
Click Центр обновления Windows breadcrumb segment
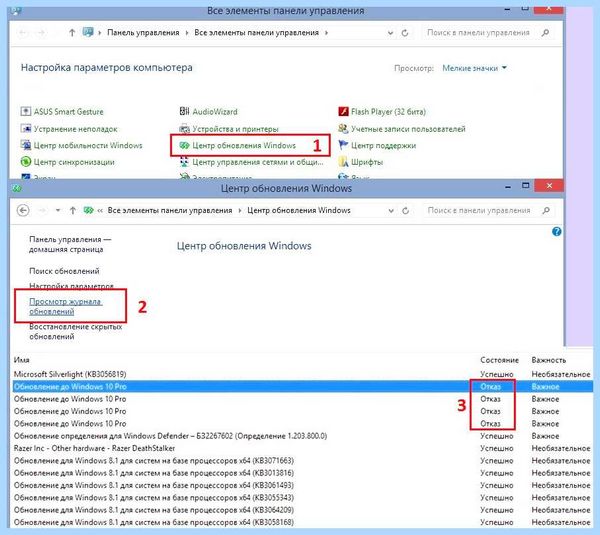(299, 210)
